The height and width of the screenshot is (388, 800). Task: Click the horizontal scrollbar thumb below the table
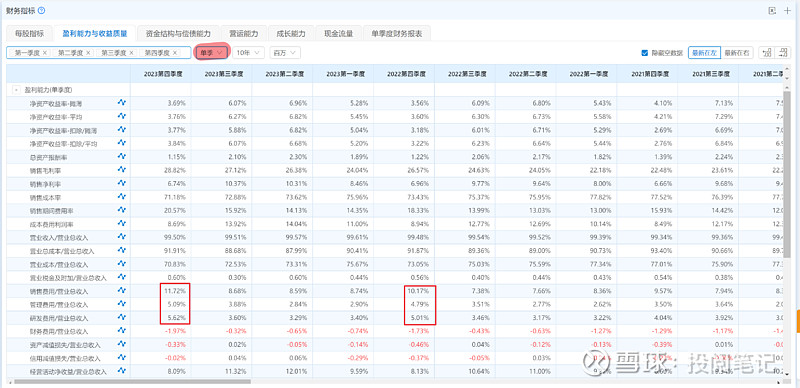tap(133, 381)
